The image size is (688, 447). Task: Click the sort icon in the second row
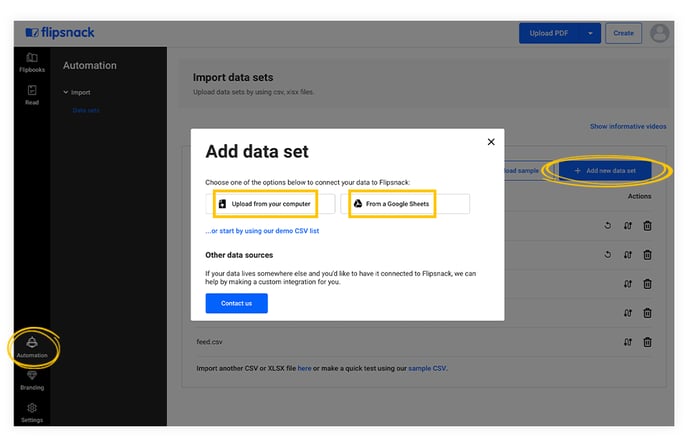click(x=628, y=254)
